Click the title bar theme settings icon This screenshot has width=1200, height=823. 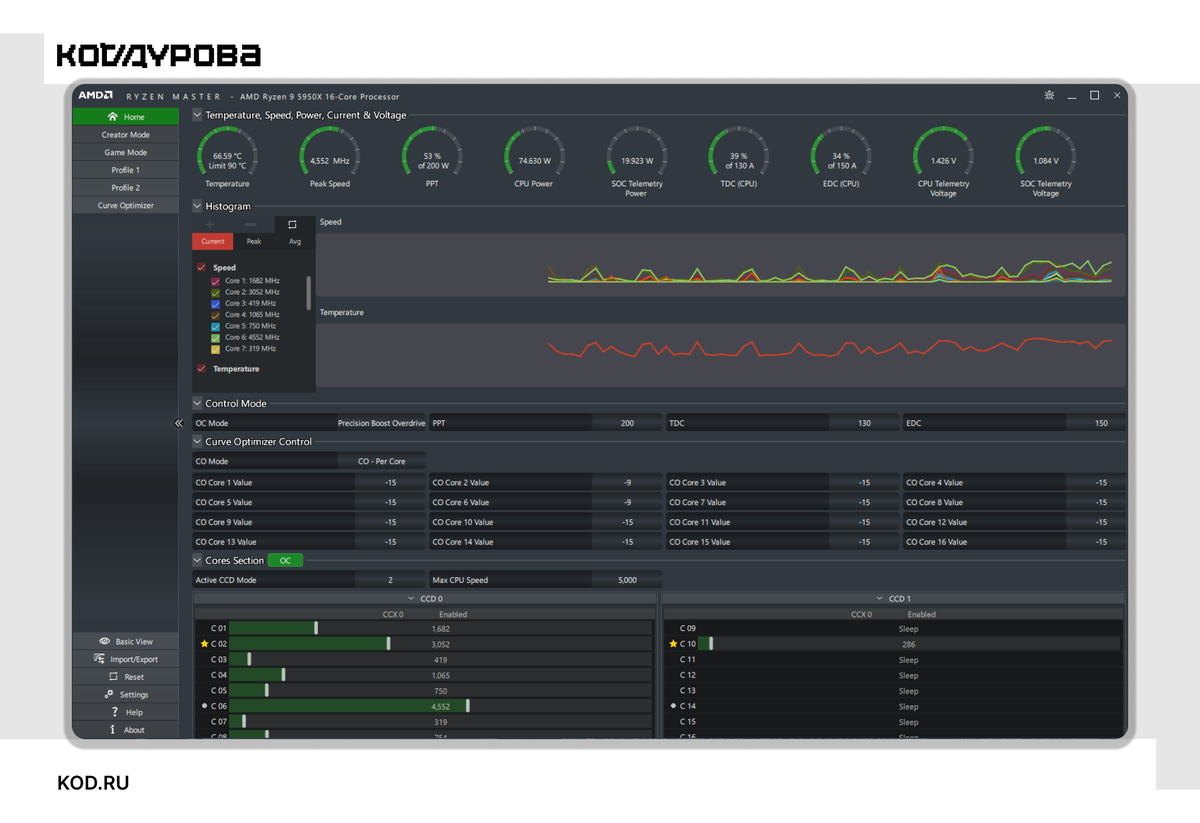click(x=1049, y=96)
